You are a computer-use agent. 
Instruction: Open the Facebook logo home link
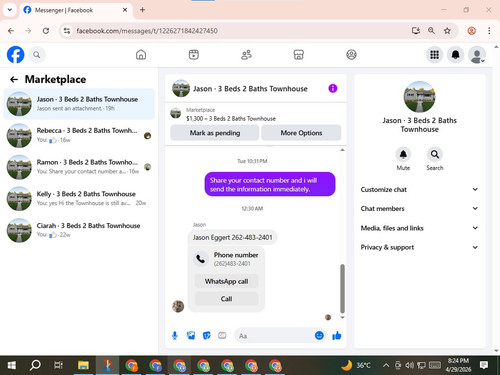point(16,55)
